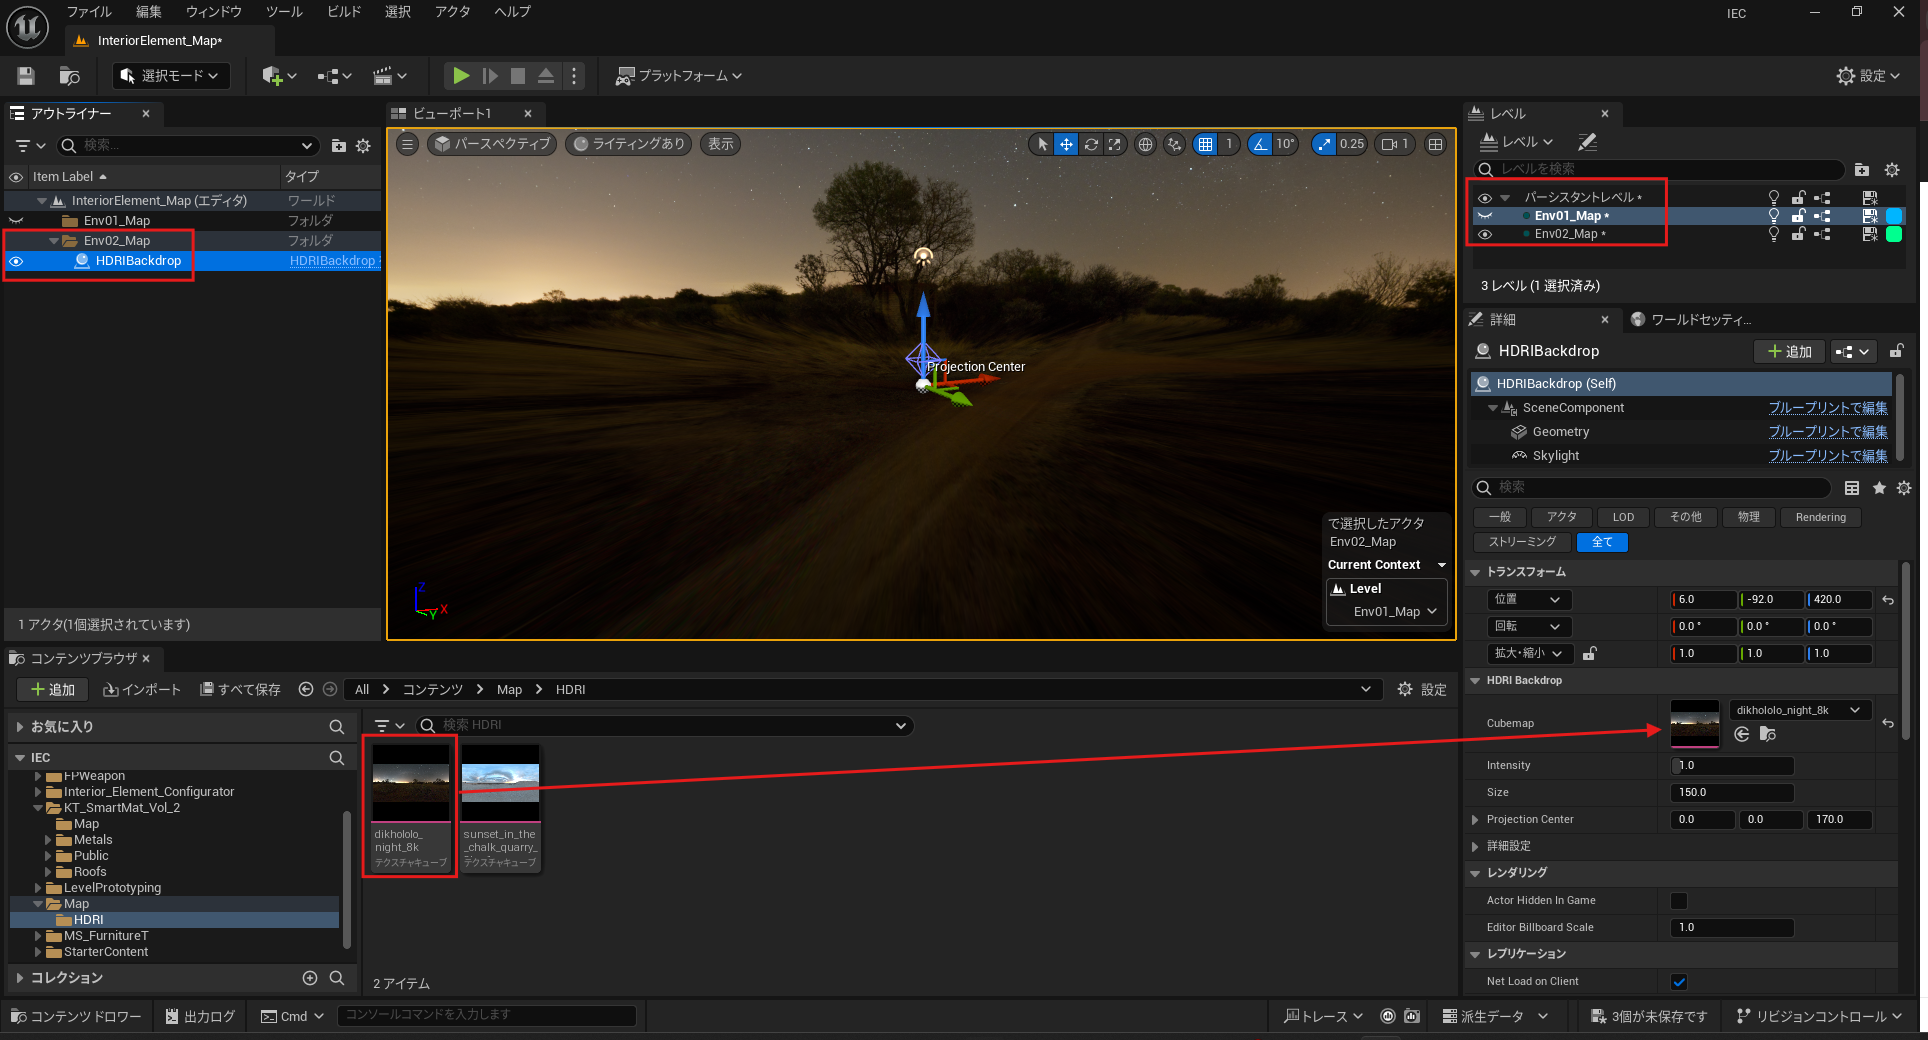This screenshot has width=1928, height=1040.
Task: Switch to the ワールドセッティング tab
Action: 1699,320
